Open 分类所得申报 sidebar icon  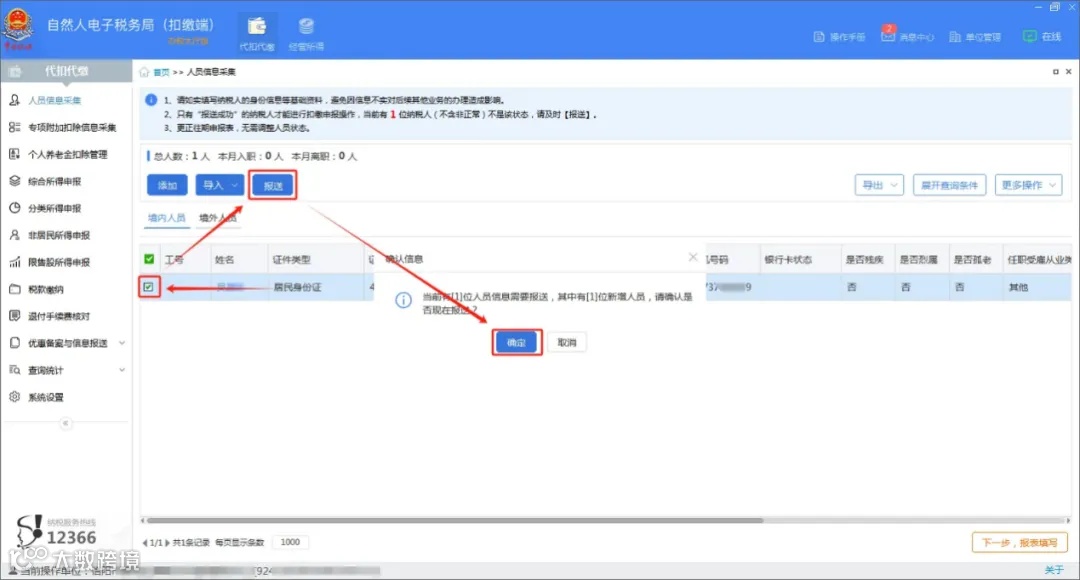point(14,208)
